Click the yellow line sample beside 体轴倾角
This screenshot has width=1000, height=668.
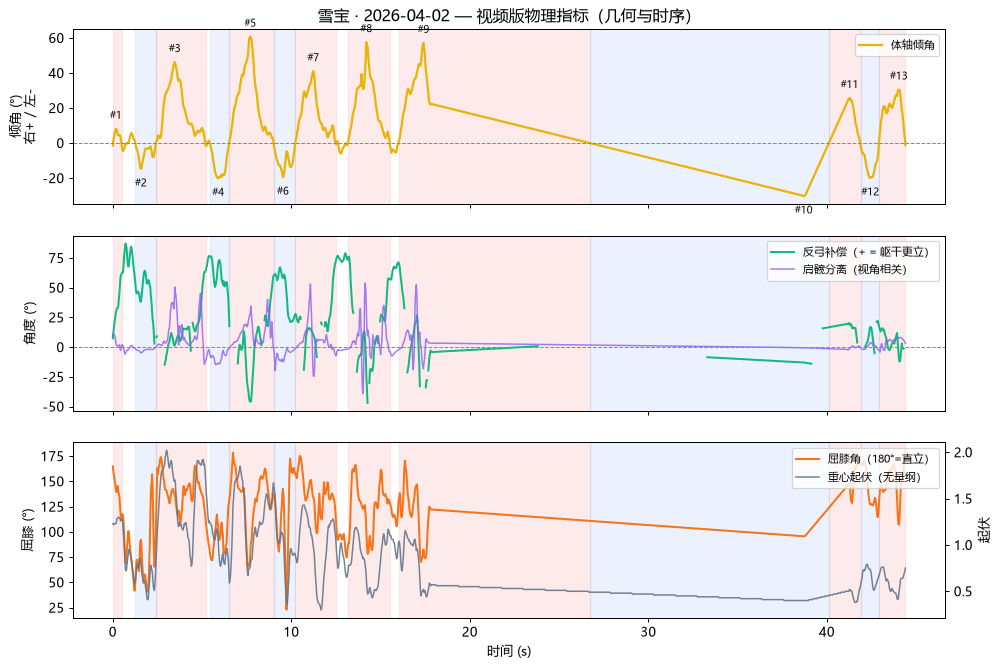click(x=871, y=45)
